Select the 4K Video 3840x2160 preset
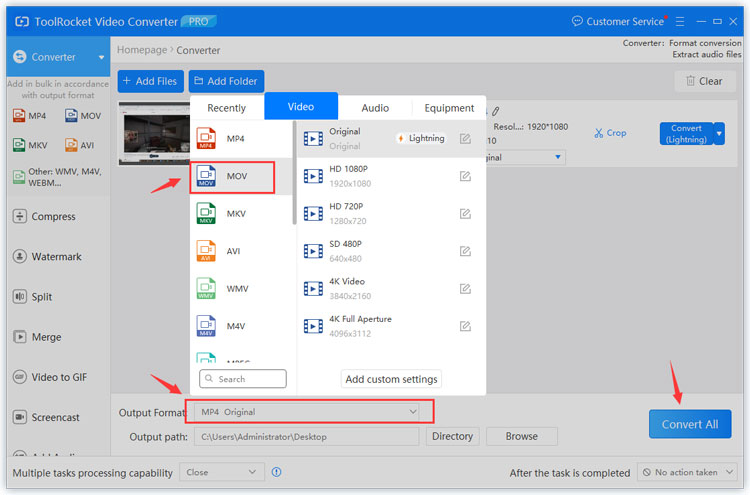The width and height of the screenshot is (750, 495). (x=391, y=289)
